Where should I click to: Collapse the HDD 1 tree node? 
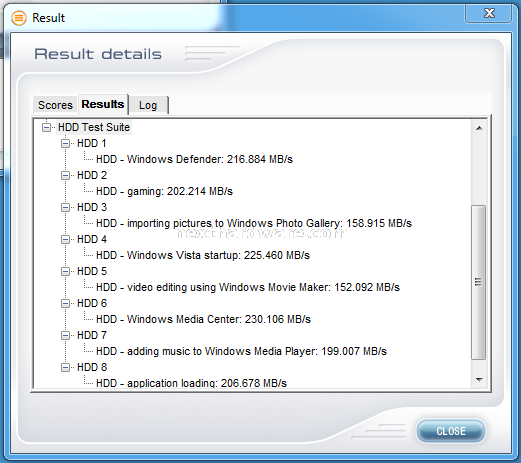[65, 143]
